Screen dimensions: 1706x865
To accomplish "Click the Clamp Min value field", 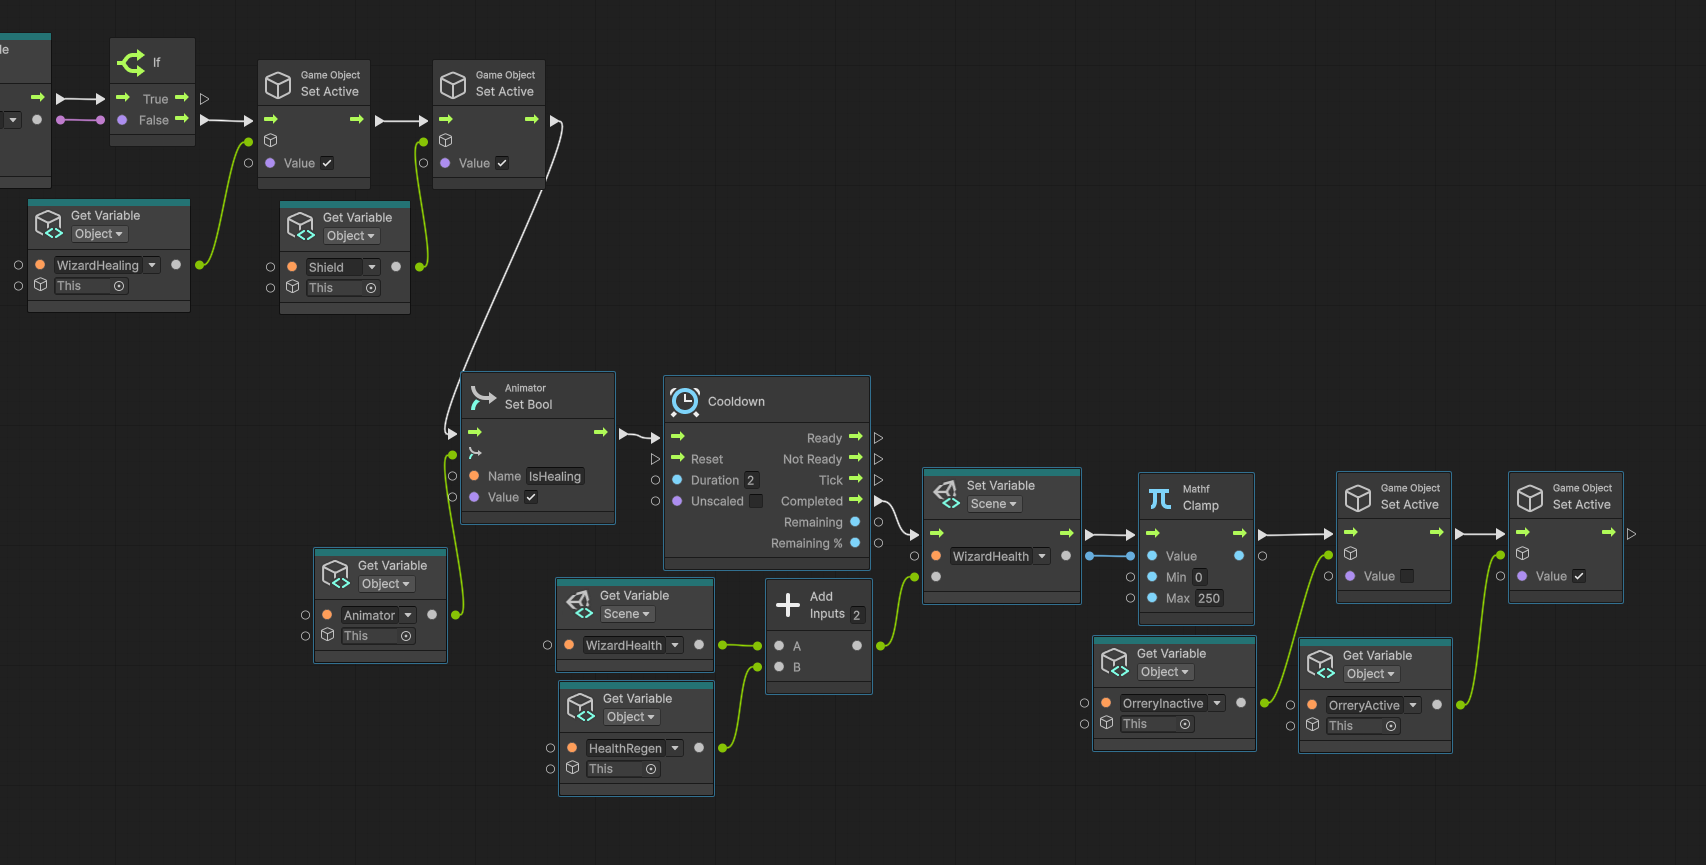I will click(x=1199, y=577).
